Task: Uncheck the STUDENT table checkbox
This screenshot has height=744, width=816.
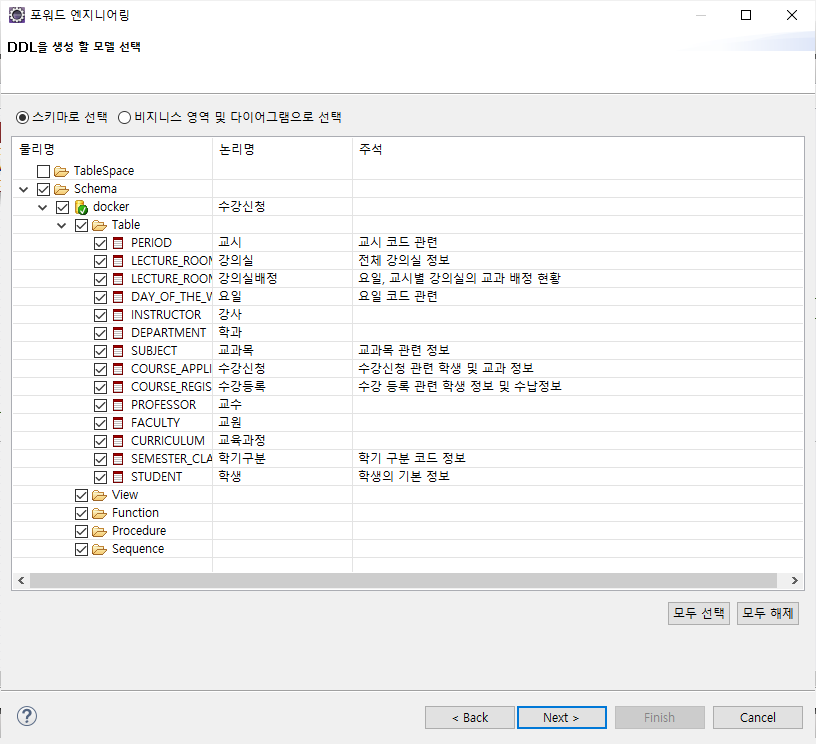Action: point(100,477)
